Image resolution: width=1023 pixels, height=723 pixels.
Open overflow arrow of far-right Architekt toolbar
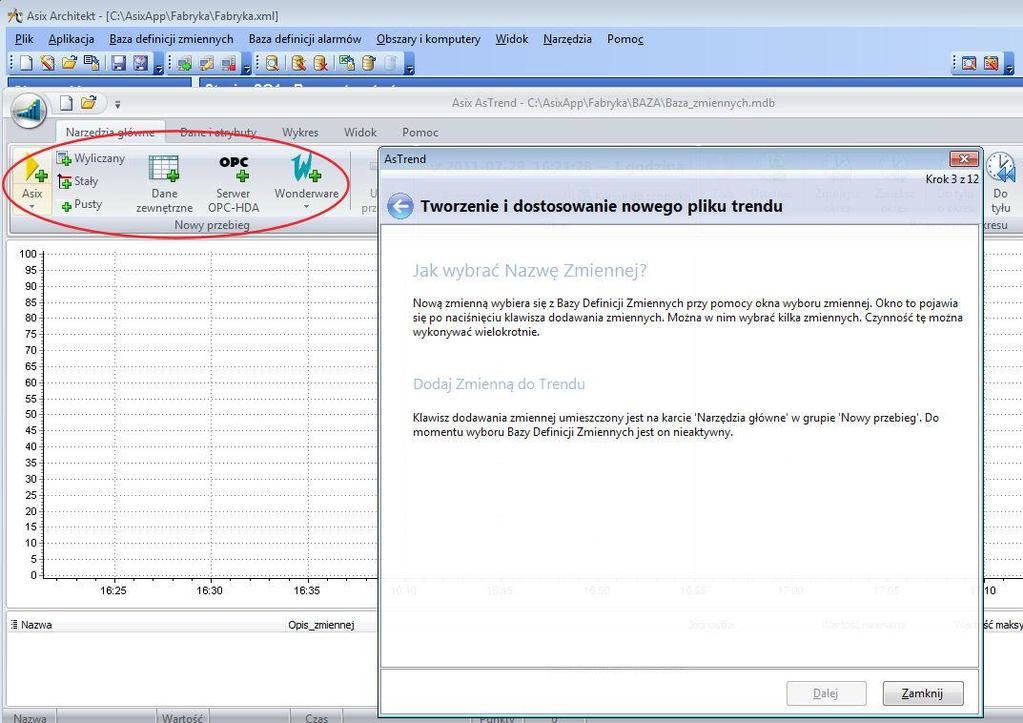(1009, 65)
